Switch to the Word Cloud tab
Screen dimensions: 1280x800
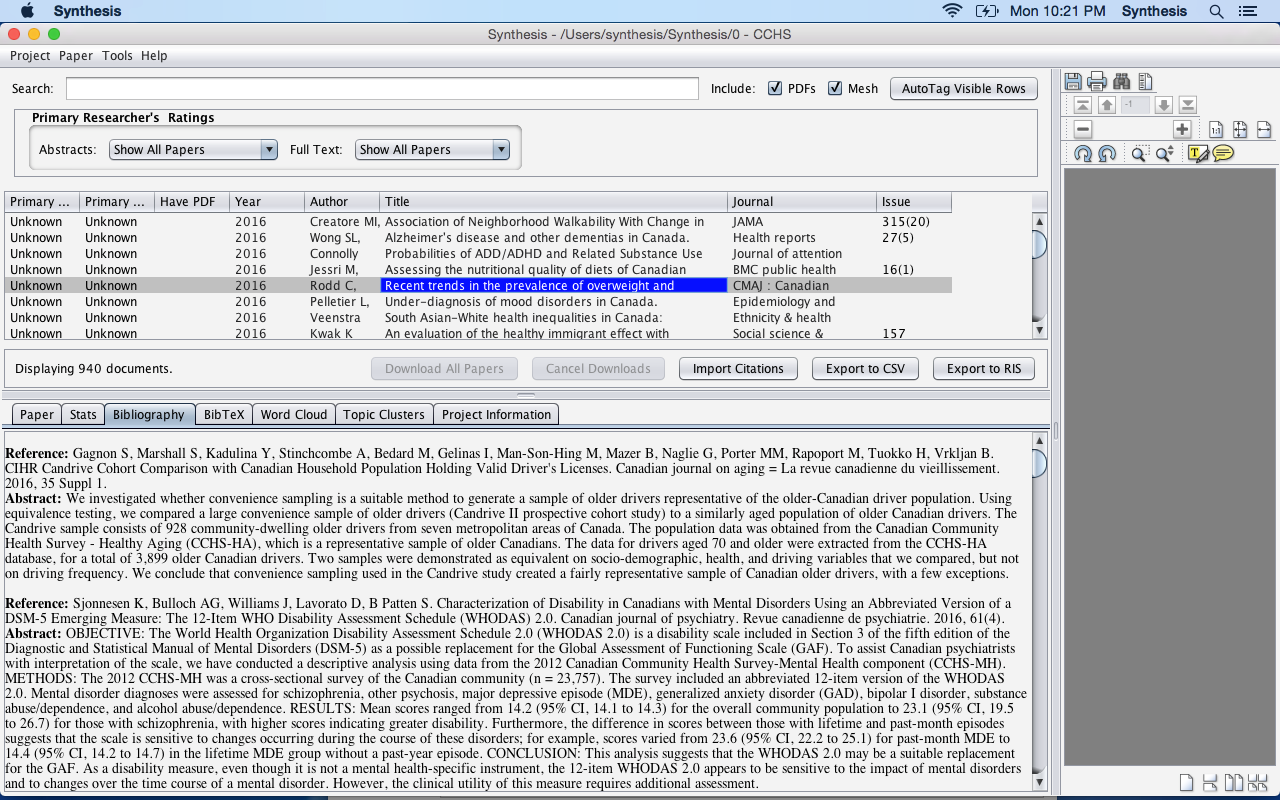click(294, 414)
